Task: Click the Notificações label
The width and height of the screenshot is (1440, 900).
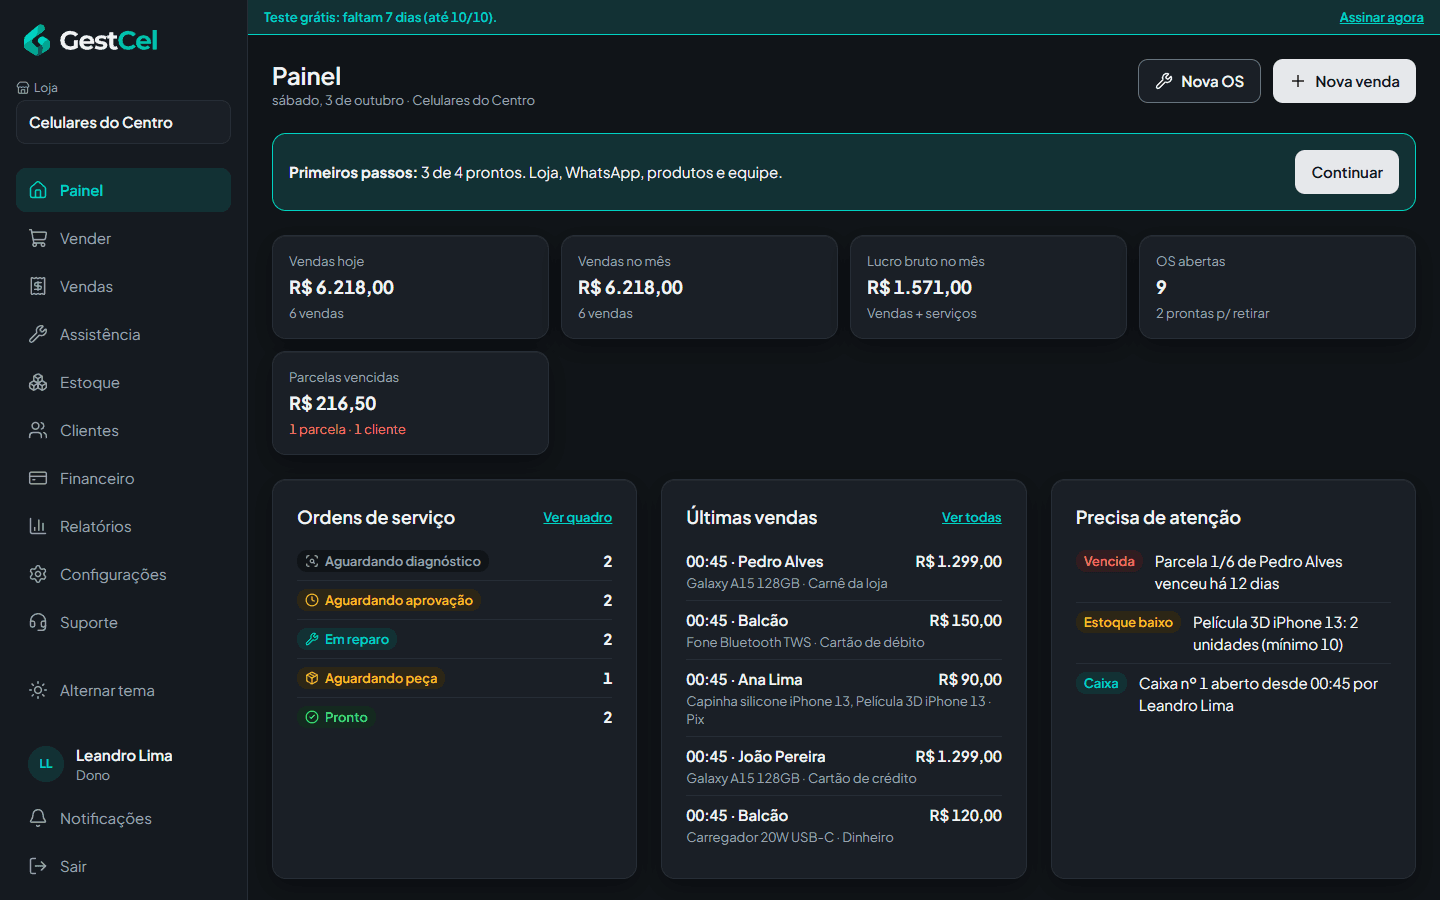Action: 106,818
